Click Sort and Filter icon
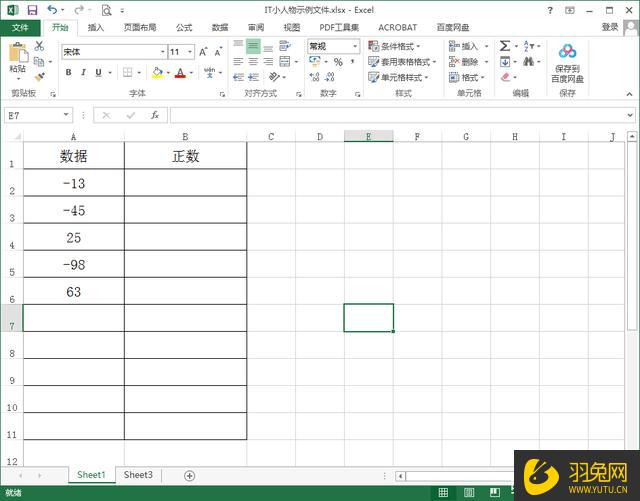640x501 pixels. click(529, 46)
